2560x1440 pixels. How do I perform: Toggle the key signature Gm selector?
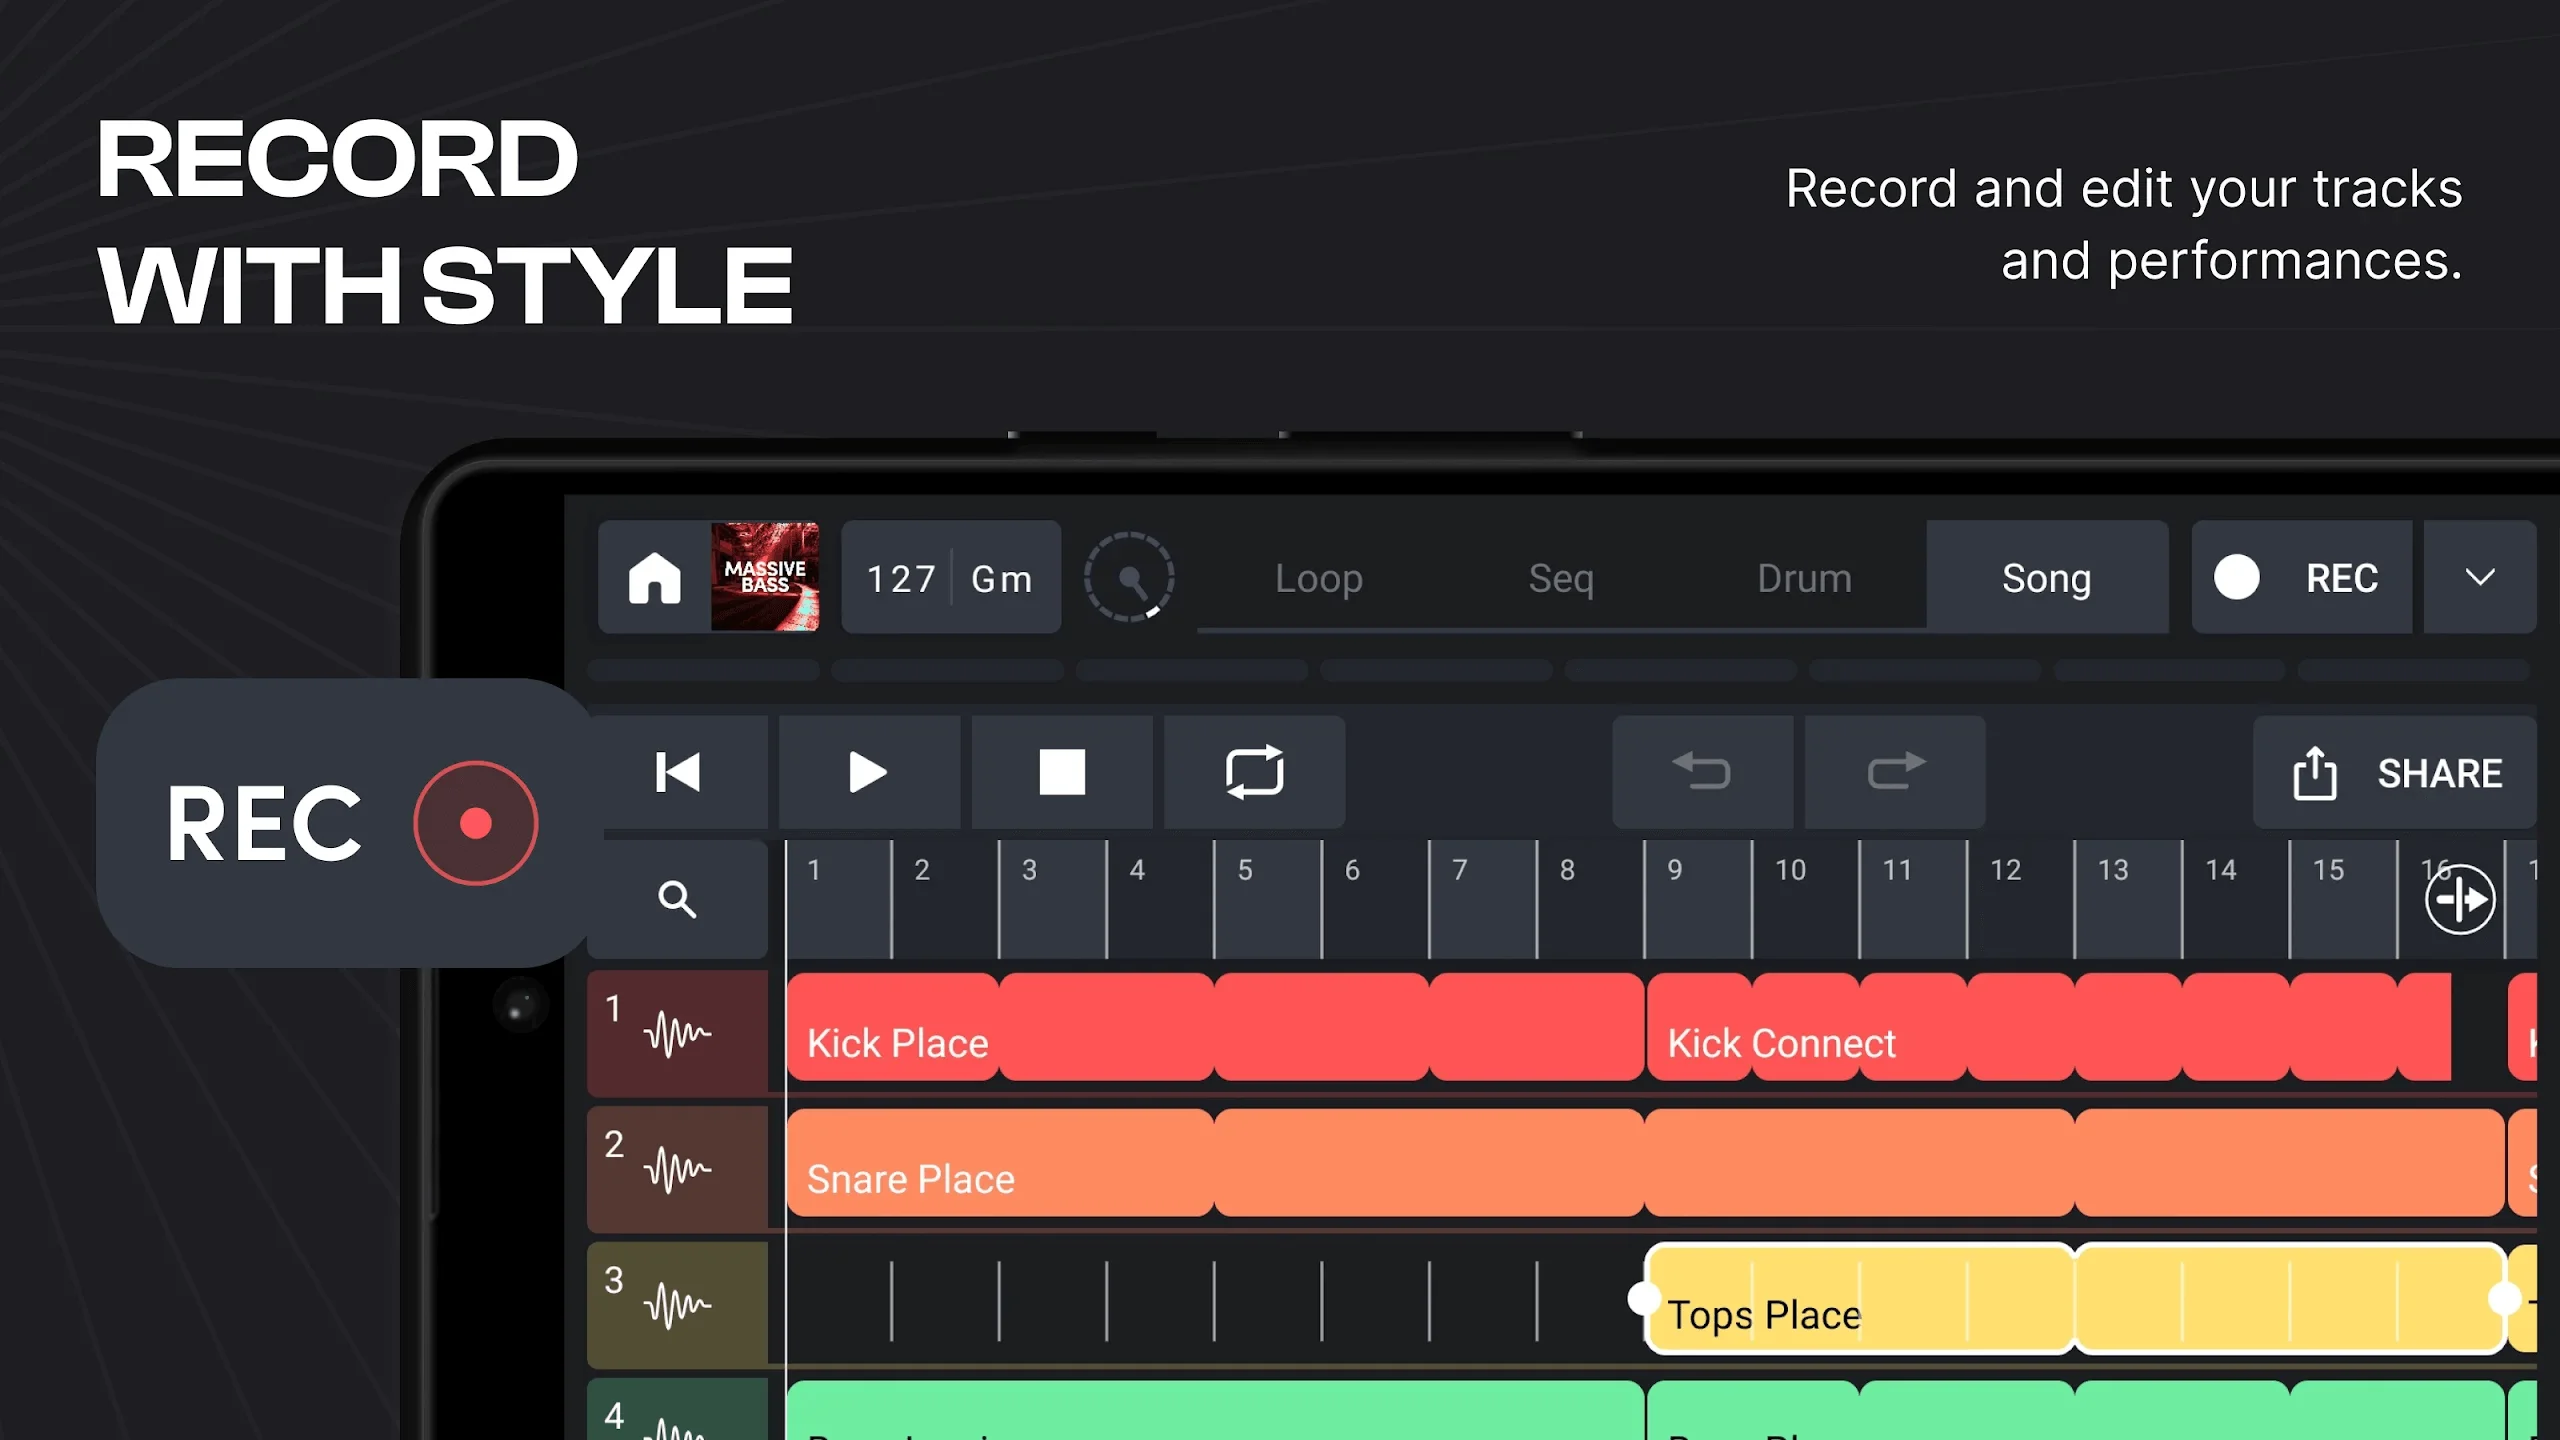click(999, 575)
